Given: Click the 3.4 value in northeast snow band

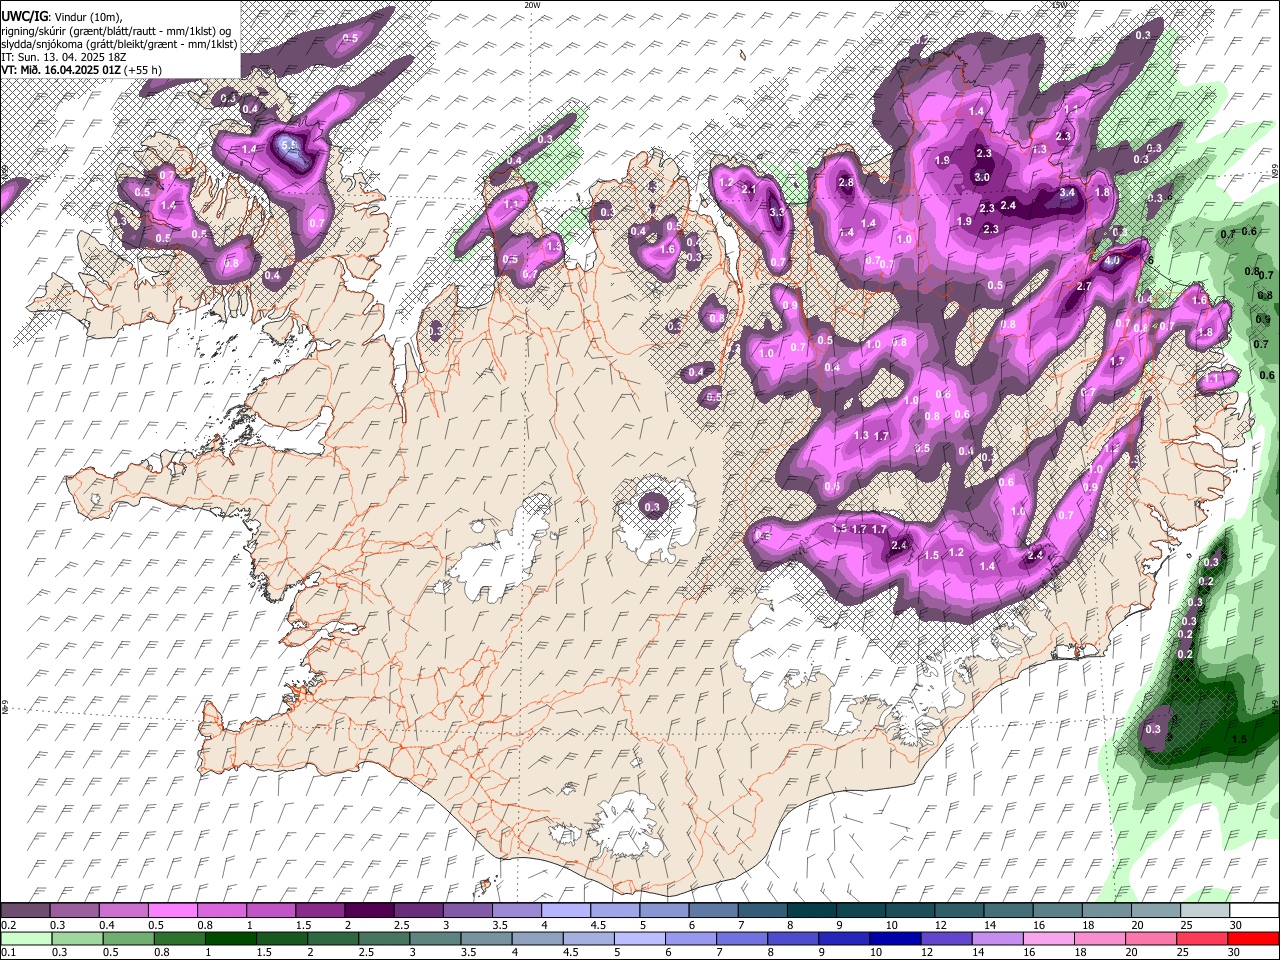Looking at the screenshot, I should pyautogui.click(x=1067, y=193).
